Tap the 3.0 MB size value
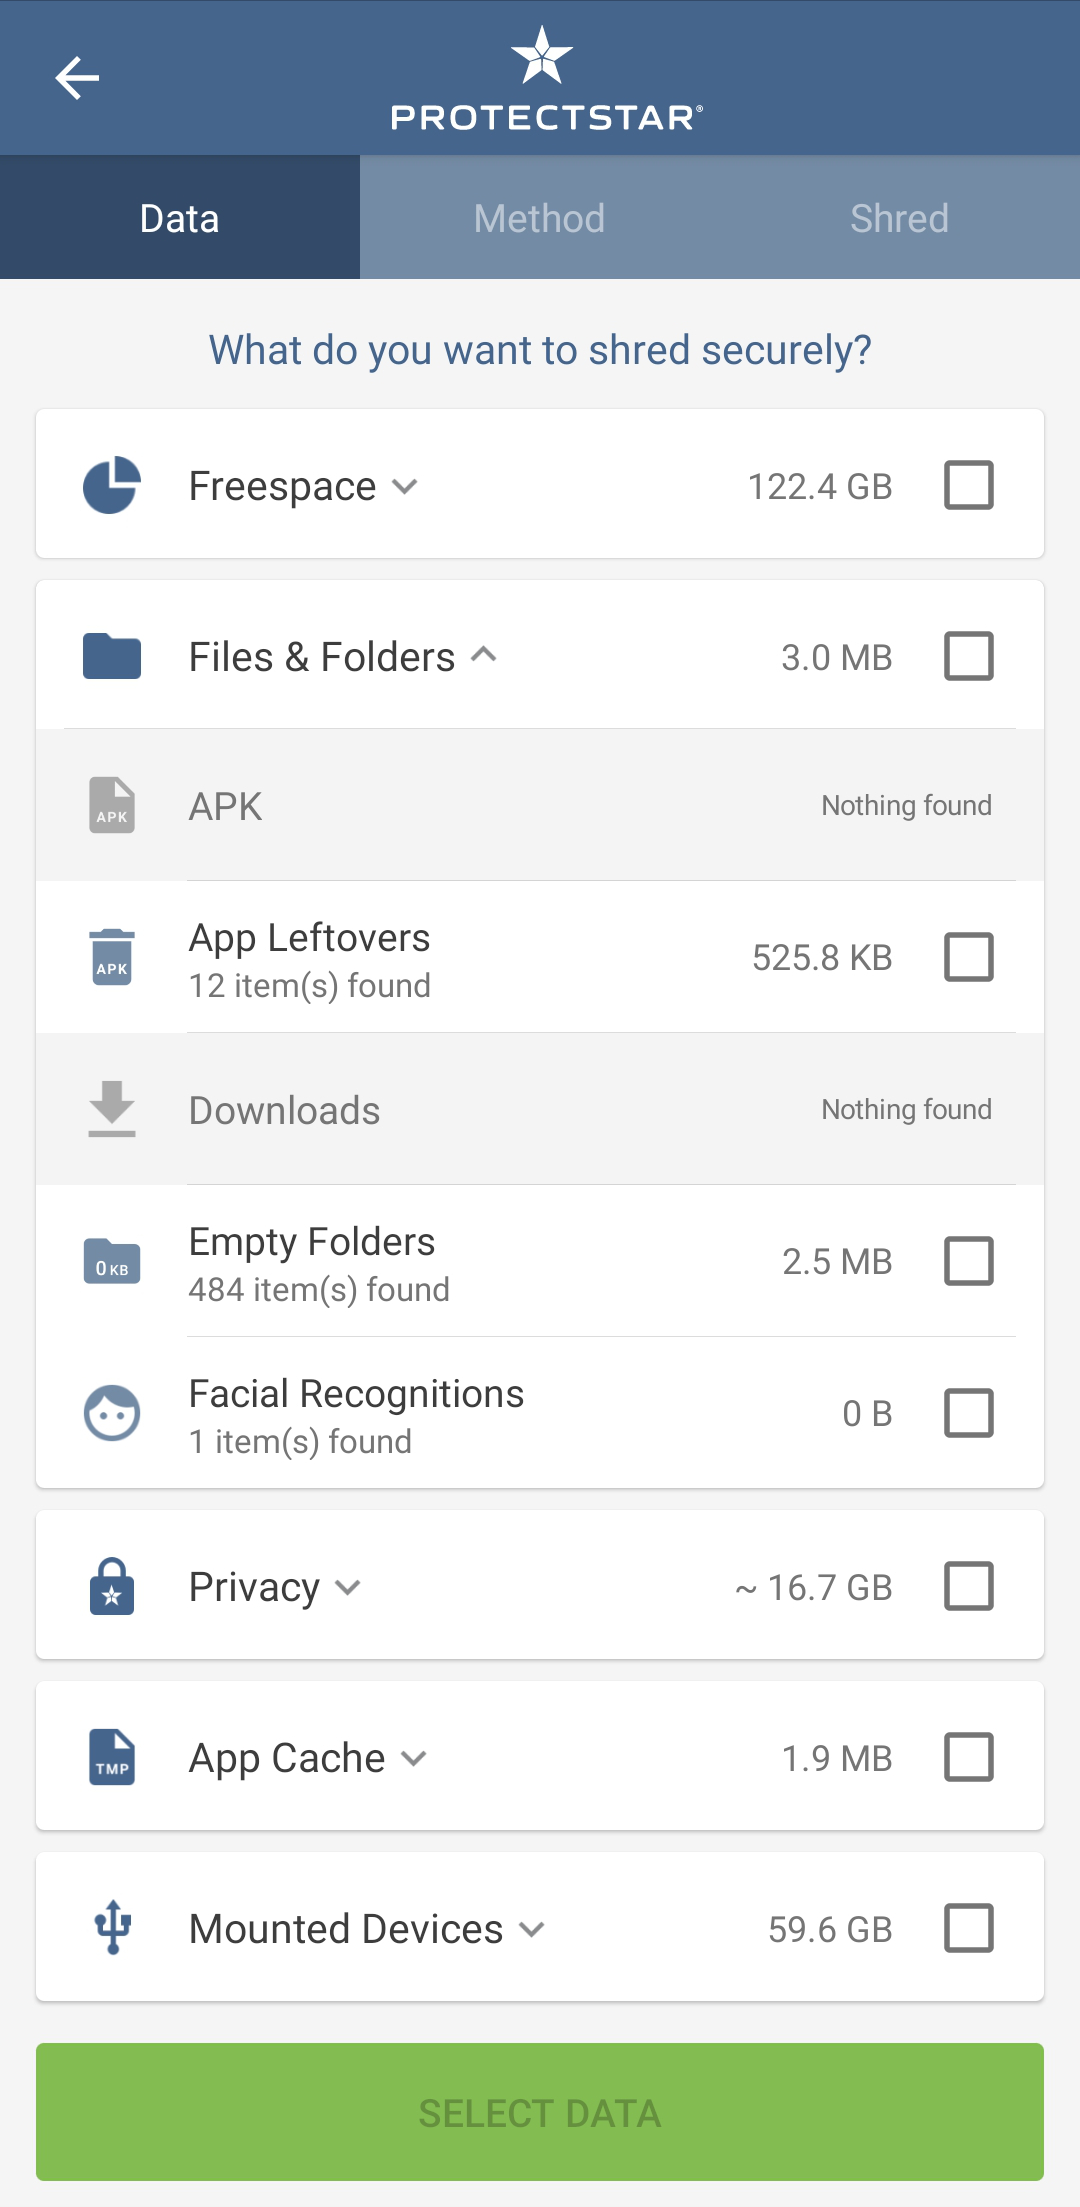 837,658
